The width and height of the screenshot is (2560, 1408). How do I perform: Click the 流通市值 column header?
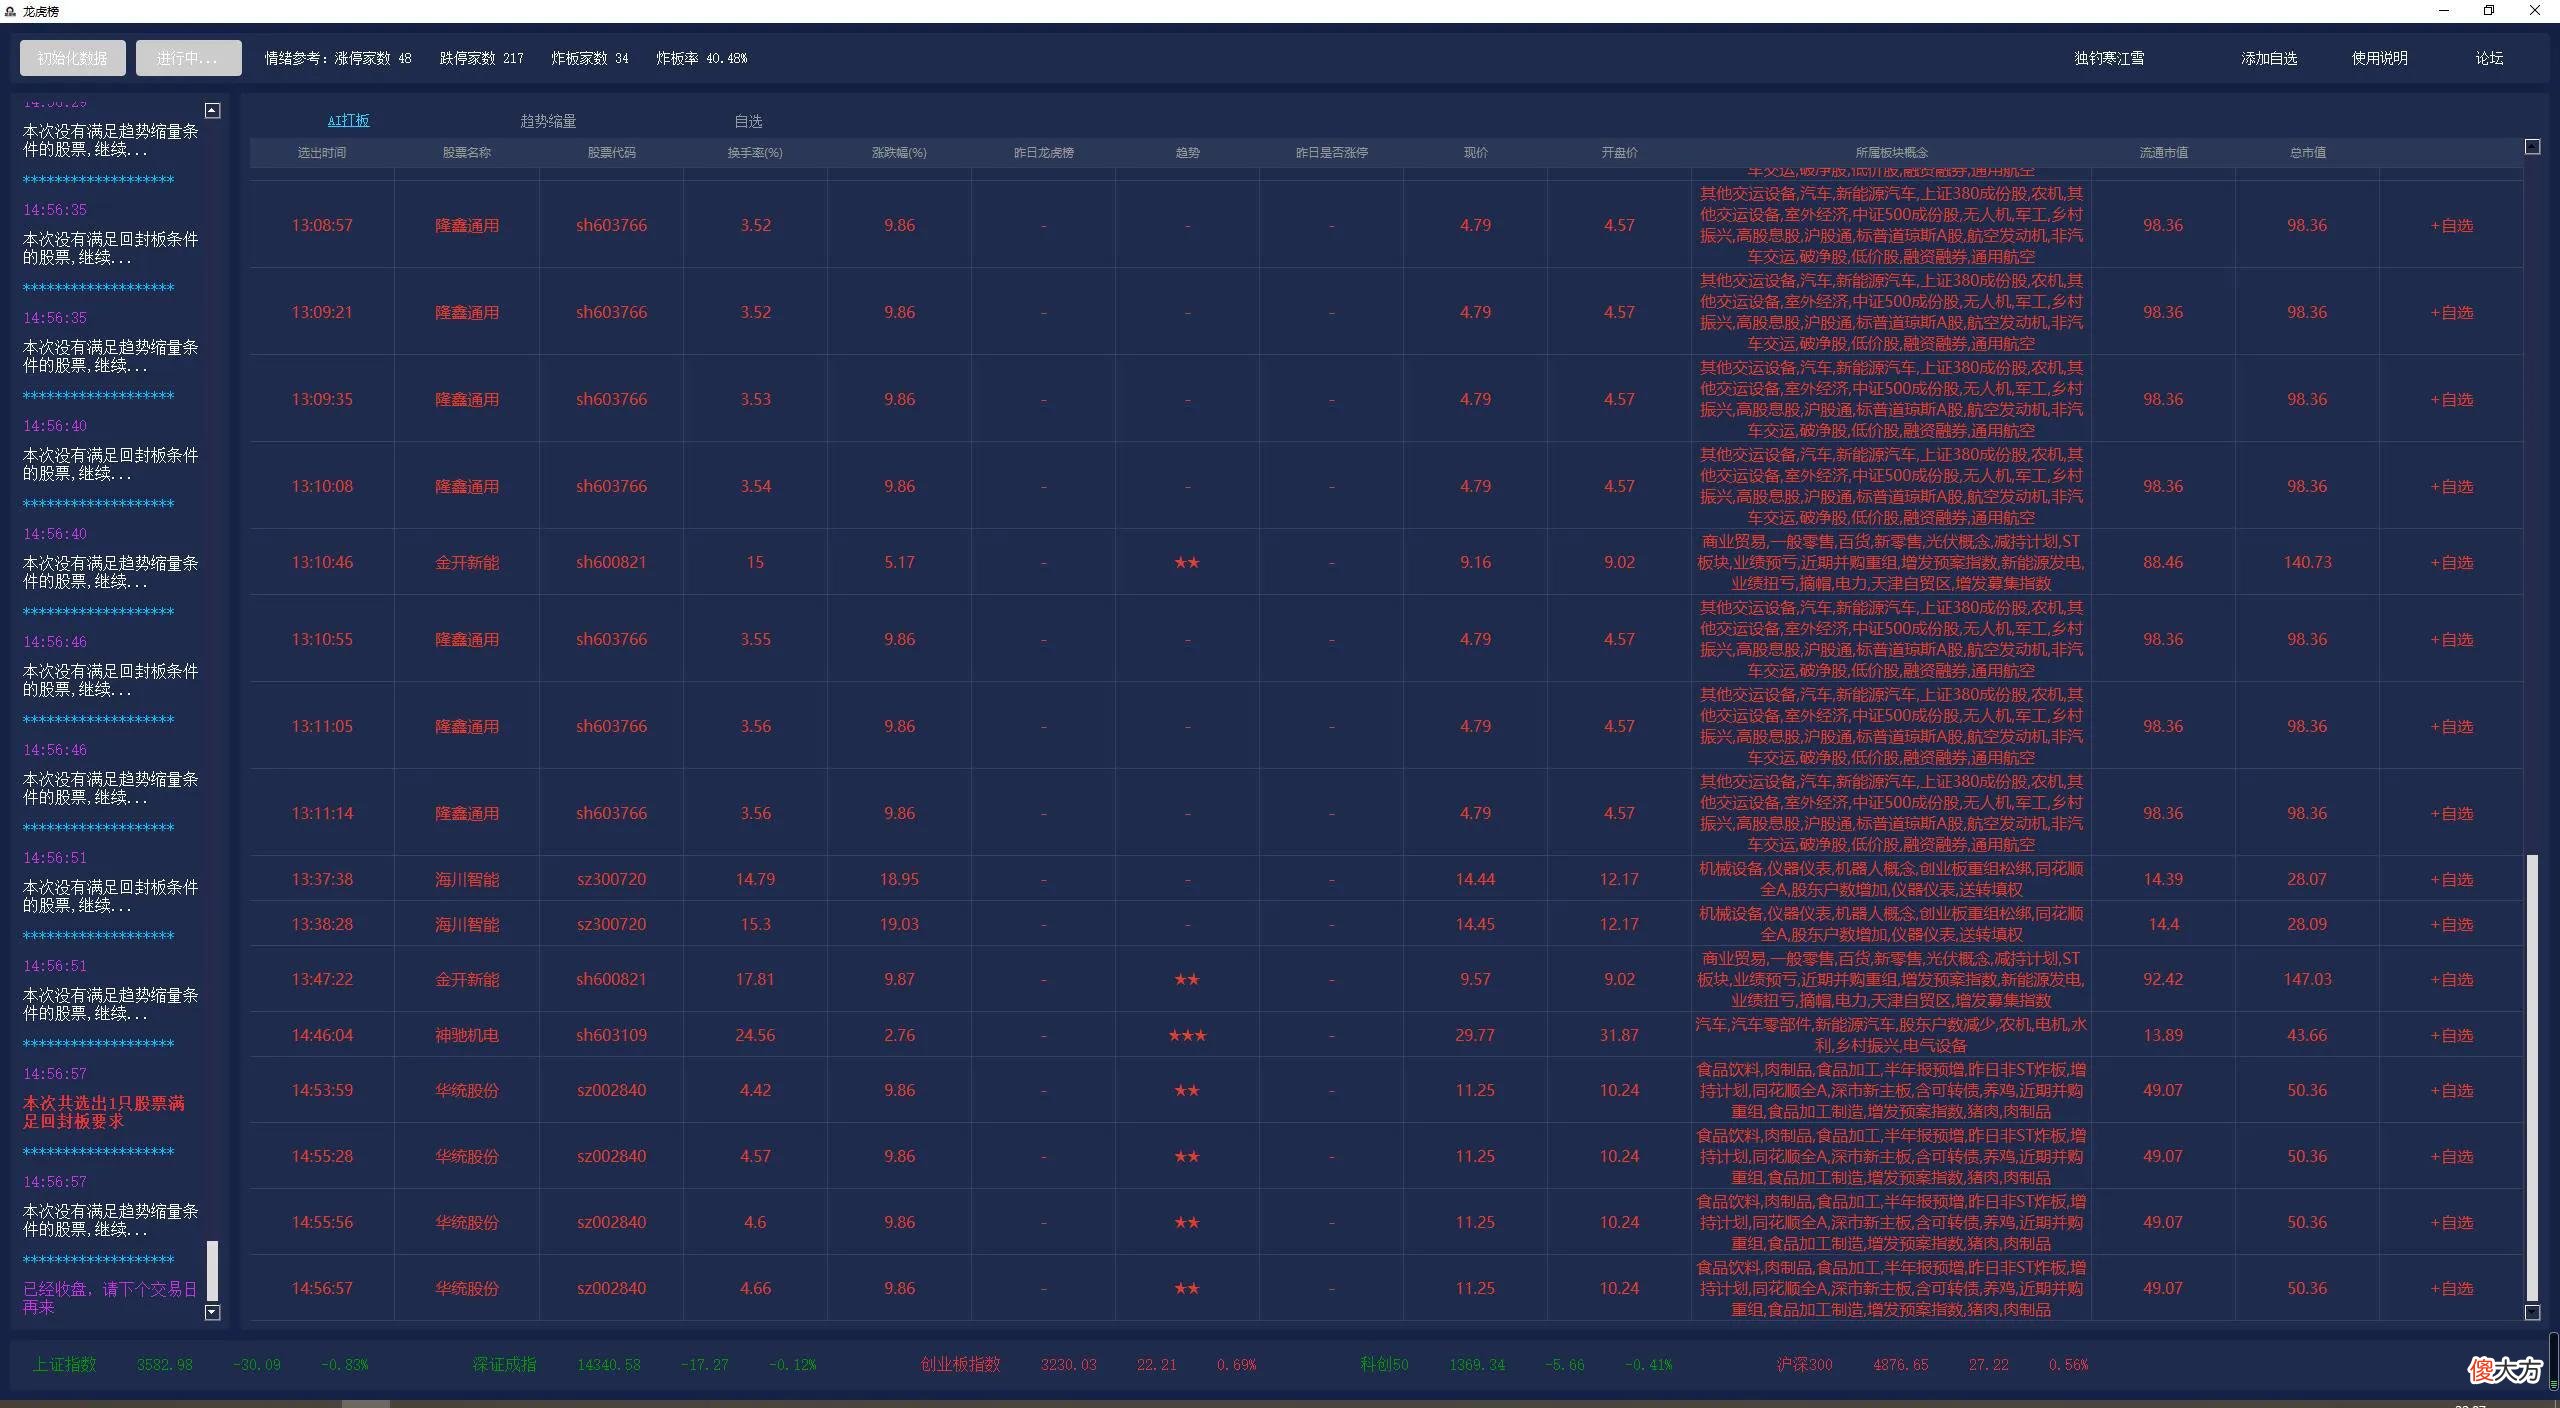2163,152
